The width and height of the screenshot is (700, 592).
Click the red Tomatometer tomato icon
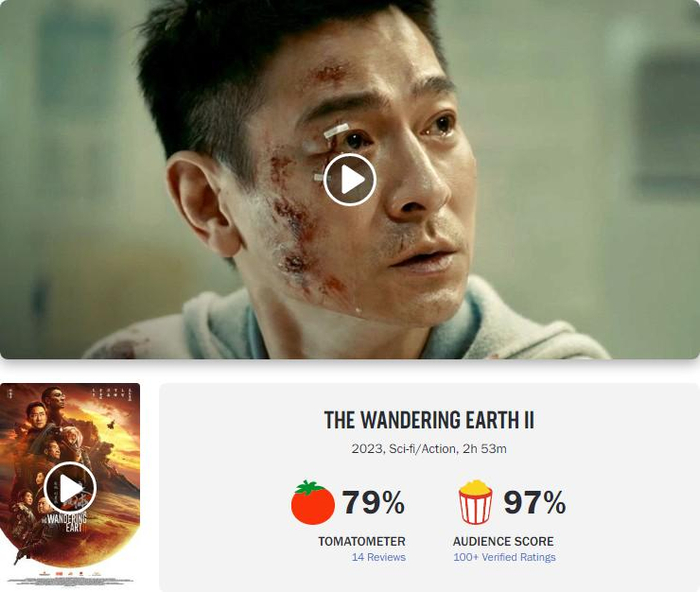point(312,502)
